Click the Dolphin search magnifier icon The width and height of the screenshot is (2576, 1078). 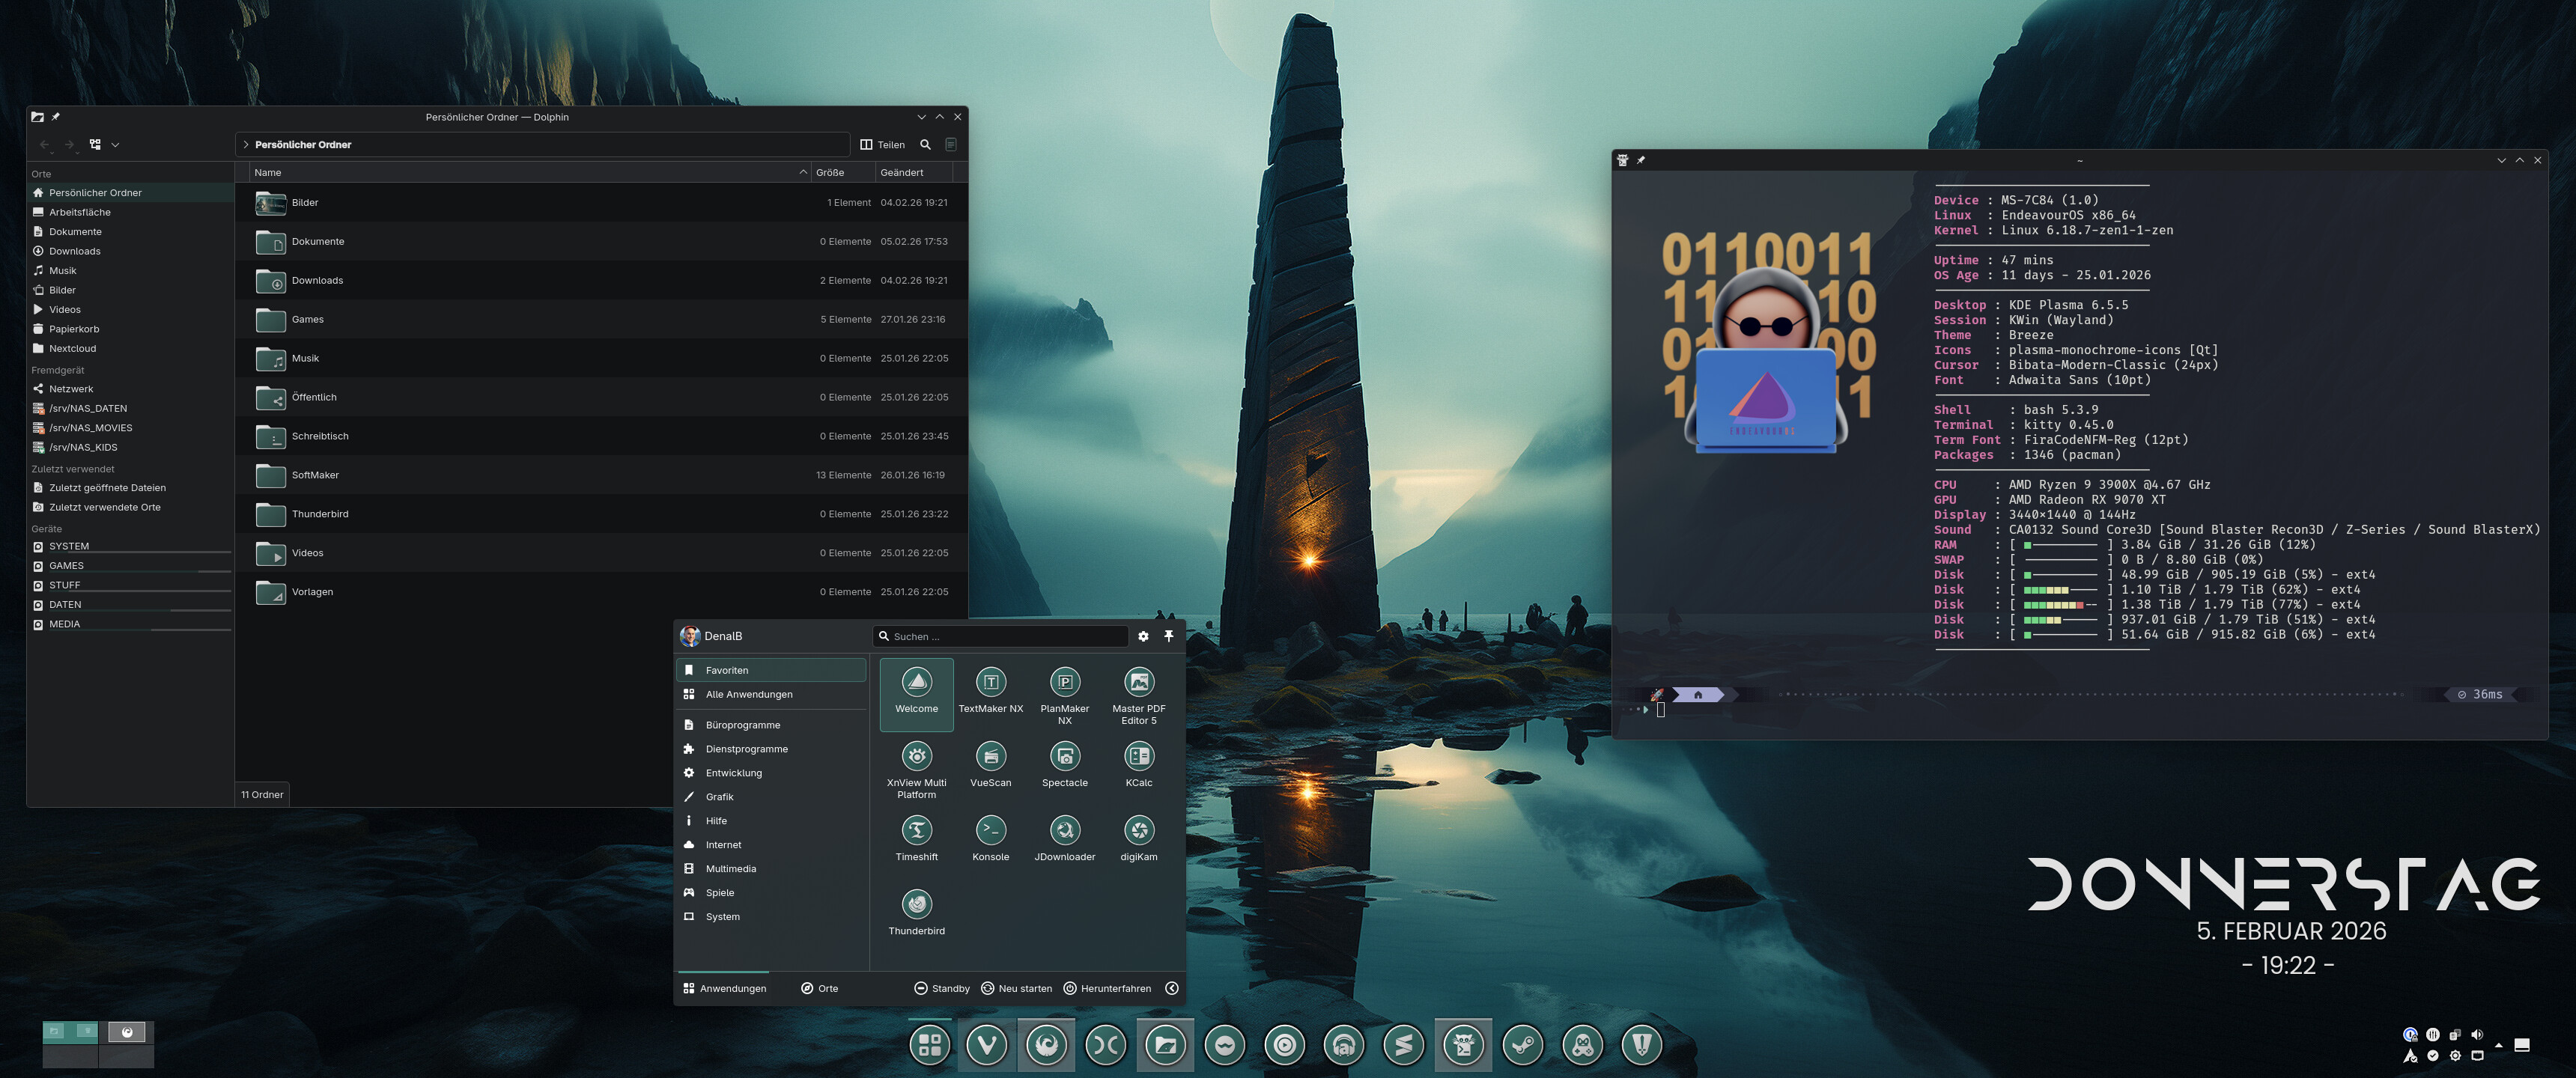coord(925,145)
